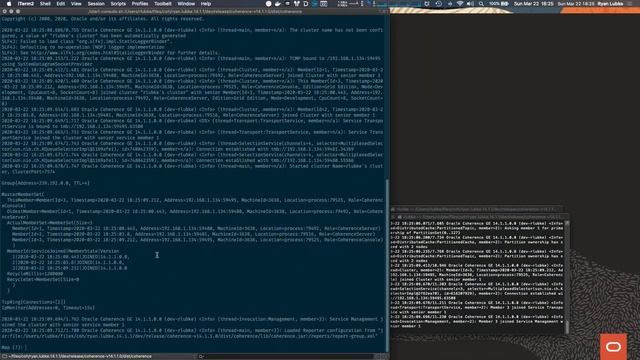Click the battery status icon

[505, 4]
